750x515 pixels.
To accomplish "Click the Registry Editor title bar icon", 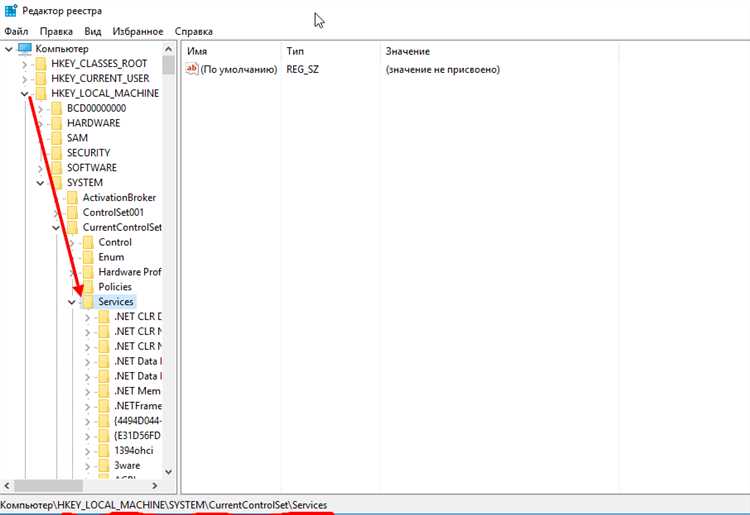I will tap(10, 10).
